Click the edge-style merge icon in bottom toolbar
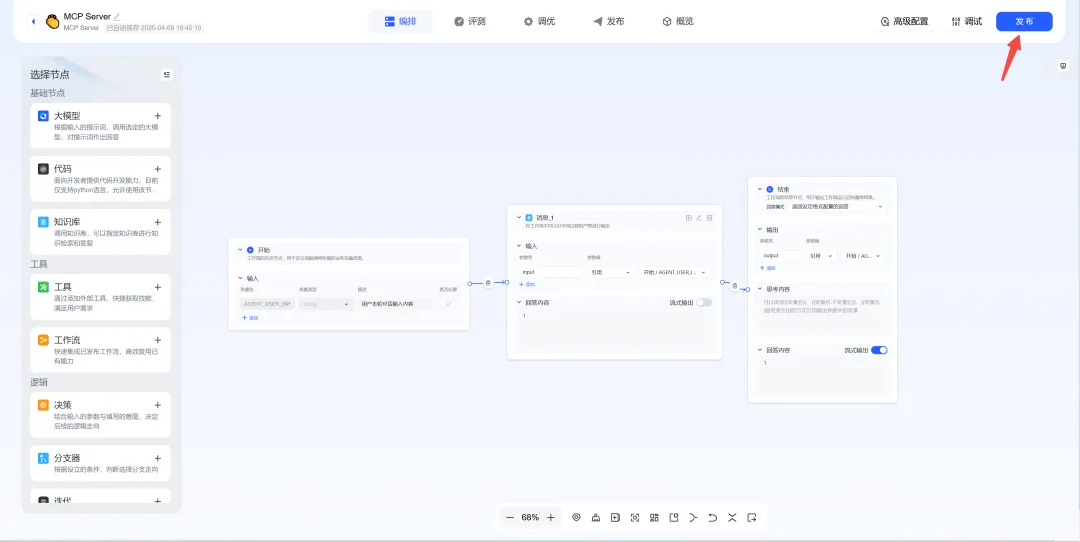 (x=694, y=517)
